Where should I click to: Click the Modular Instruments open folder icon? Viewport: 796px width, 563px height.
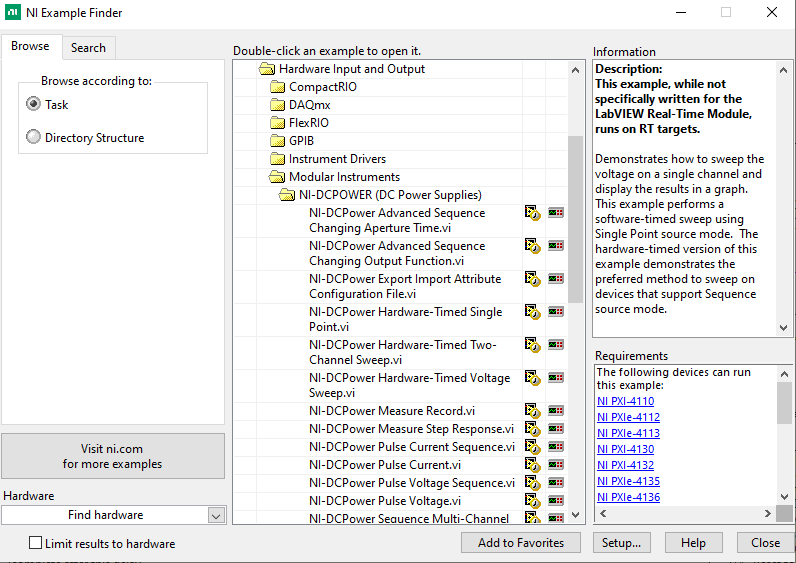click(277, 177)
